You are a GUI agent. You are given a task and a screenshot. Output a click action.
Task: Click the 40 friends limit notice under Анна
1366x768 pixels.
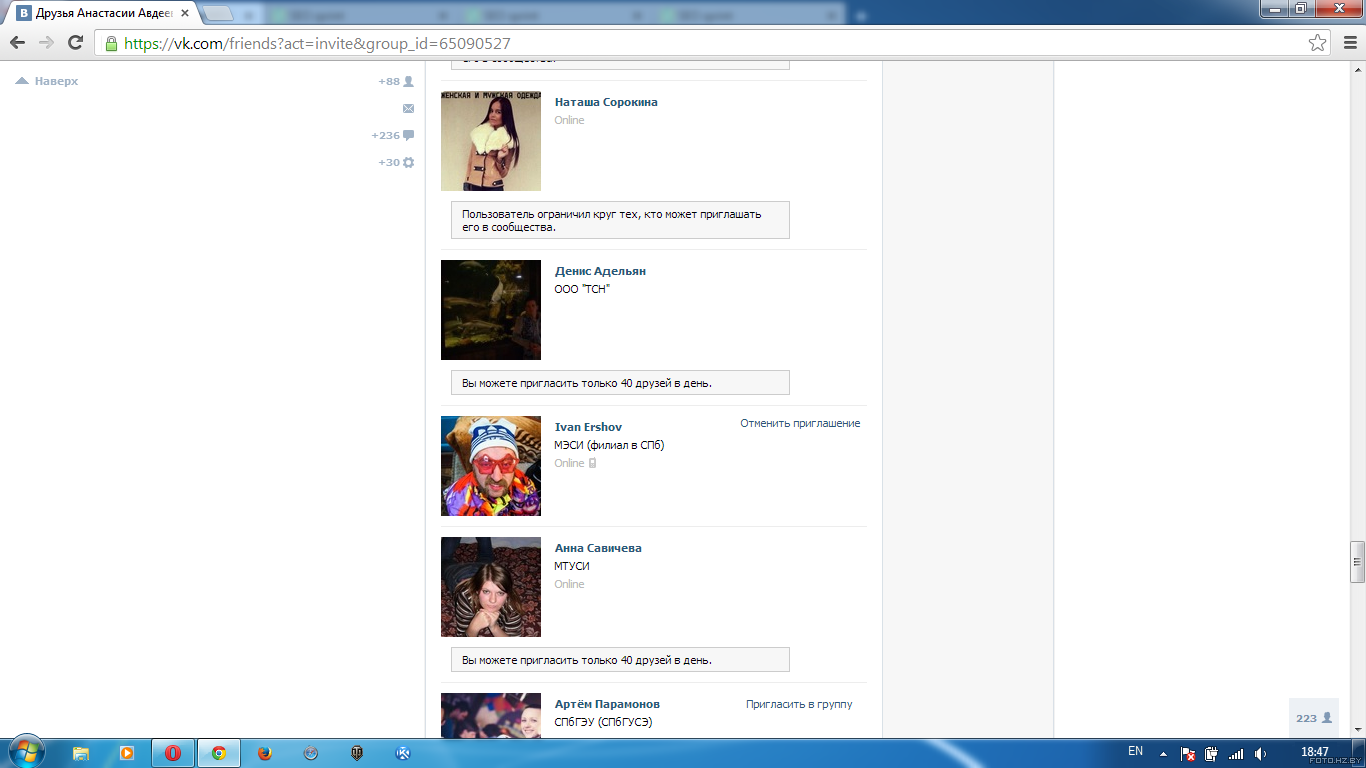tap(620, 660)
